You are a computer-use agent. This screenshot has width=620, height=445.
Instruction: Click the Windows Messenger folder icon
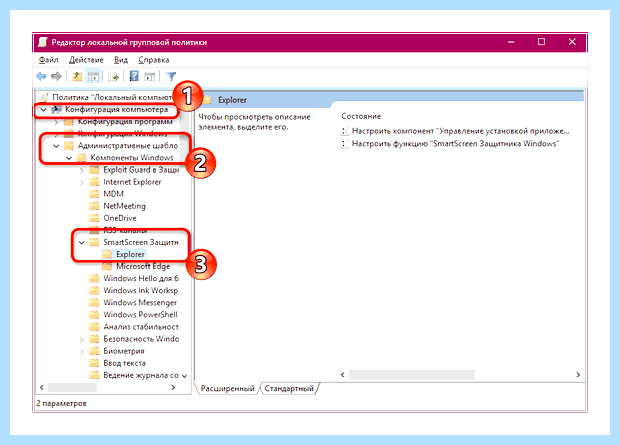tap(94, 303)
